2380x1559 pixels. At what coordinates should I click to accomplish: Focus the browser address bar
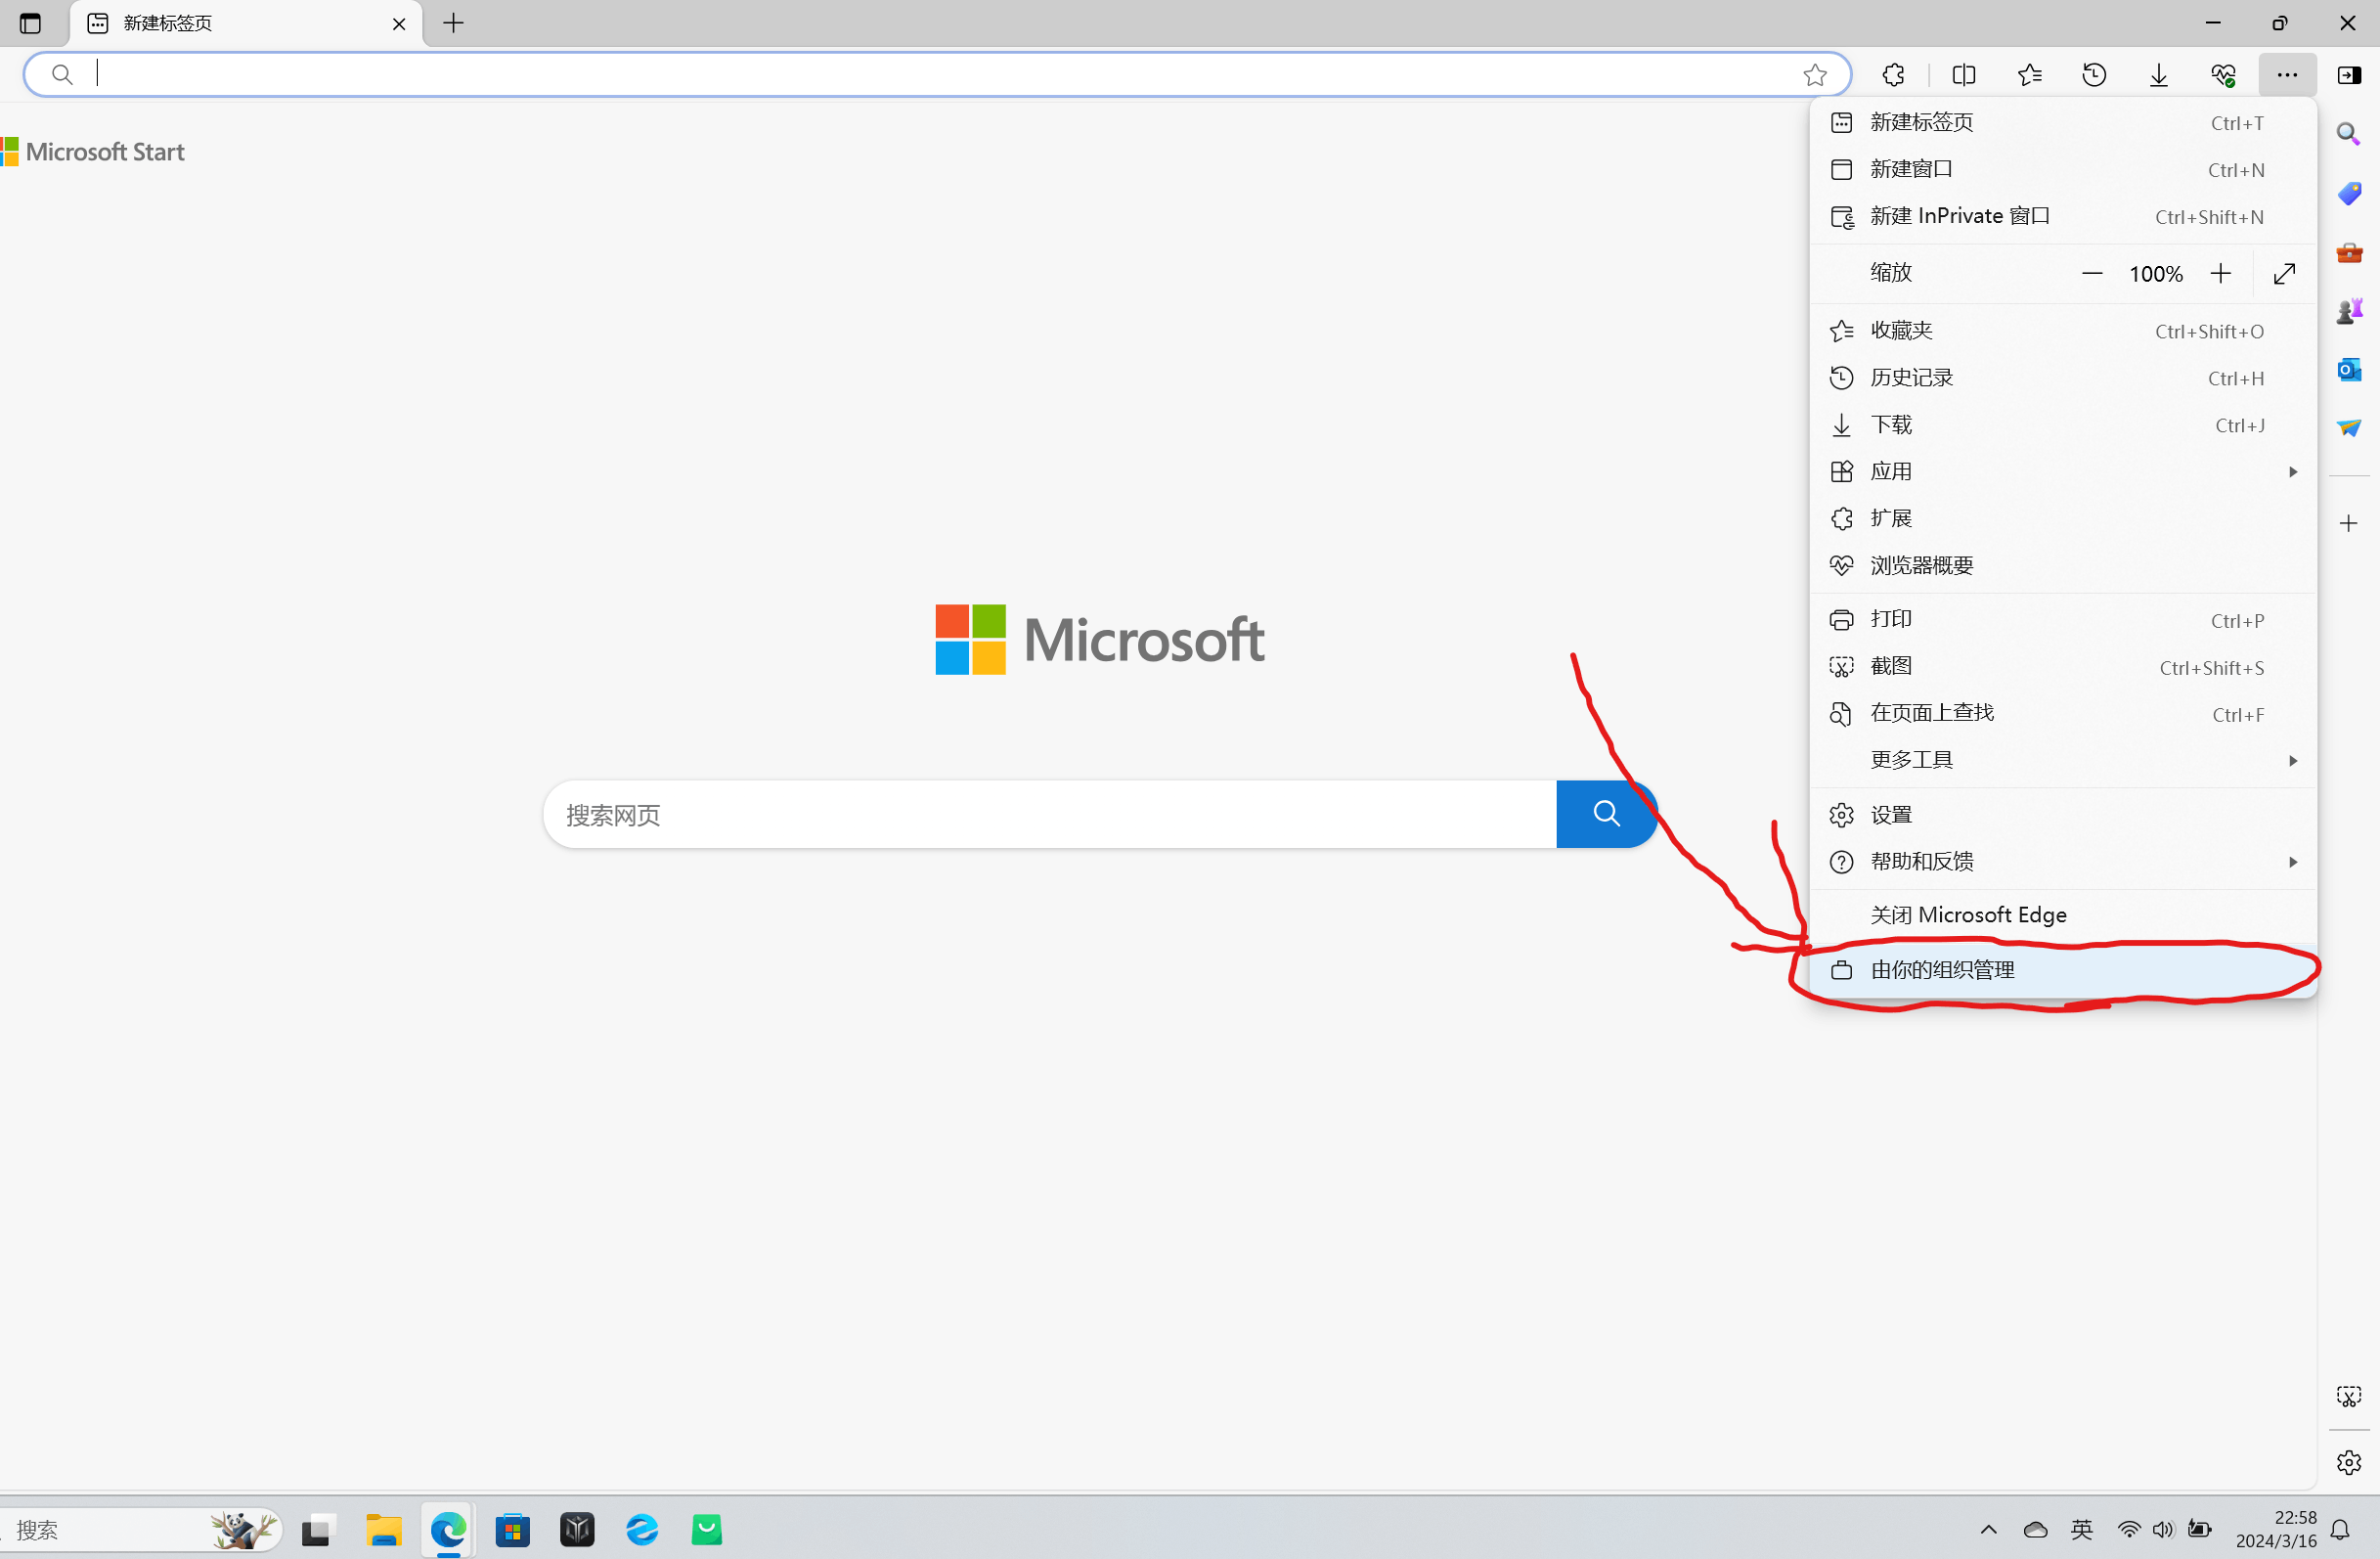937,74
